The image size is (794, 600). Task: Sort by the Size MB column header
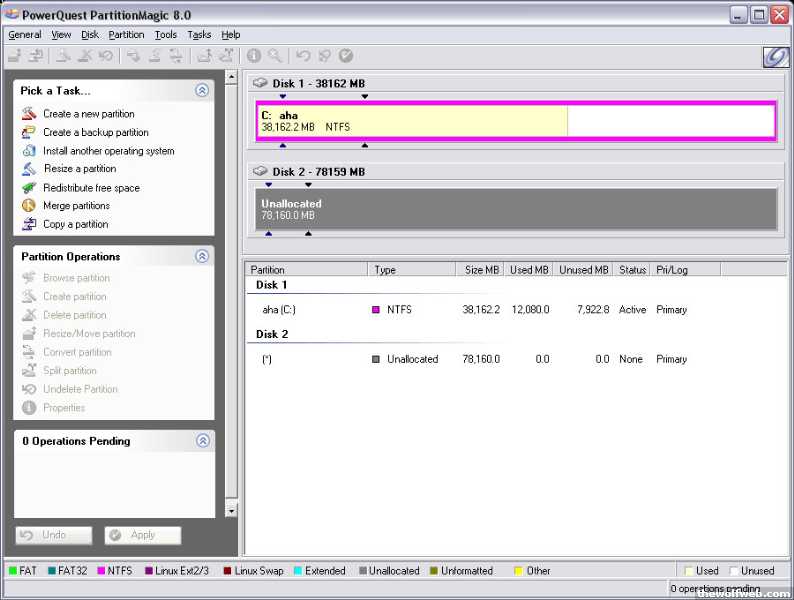(480, 270)
